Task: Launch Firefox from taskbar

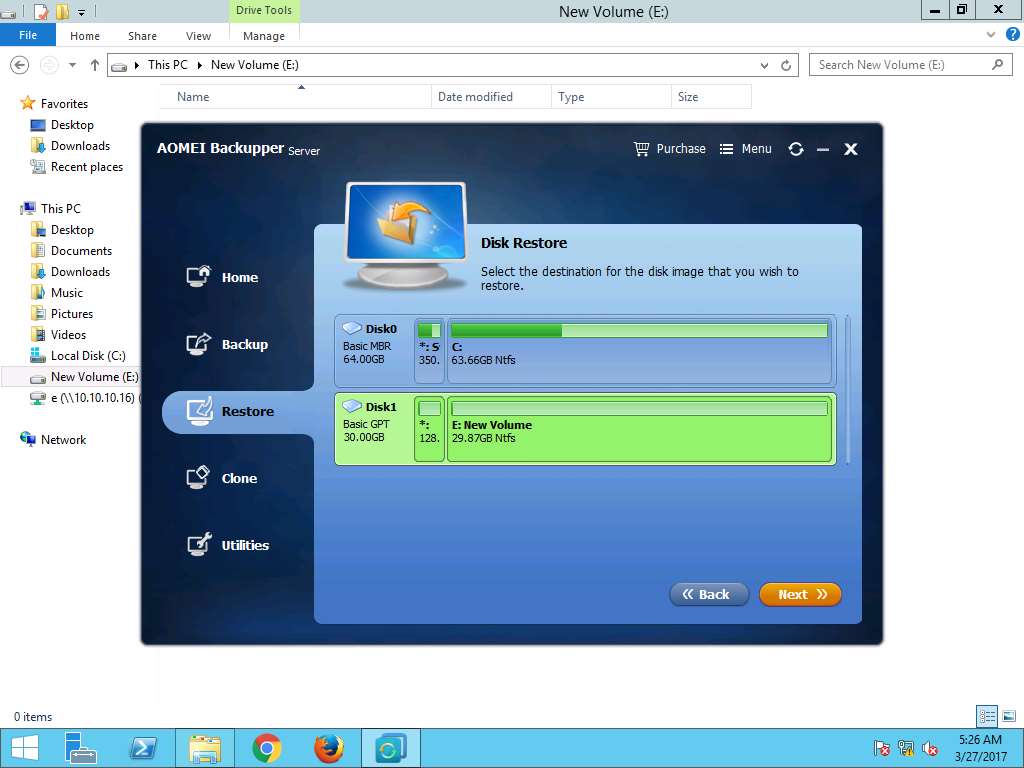Action: [328, 748]
